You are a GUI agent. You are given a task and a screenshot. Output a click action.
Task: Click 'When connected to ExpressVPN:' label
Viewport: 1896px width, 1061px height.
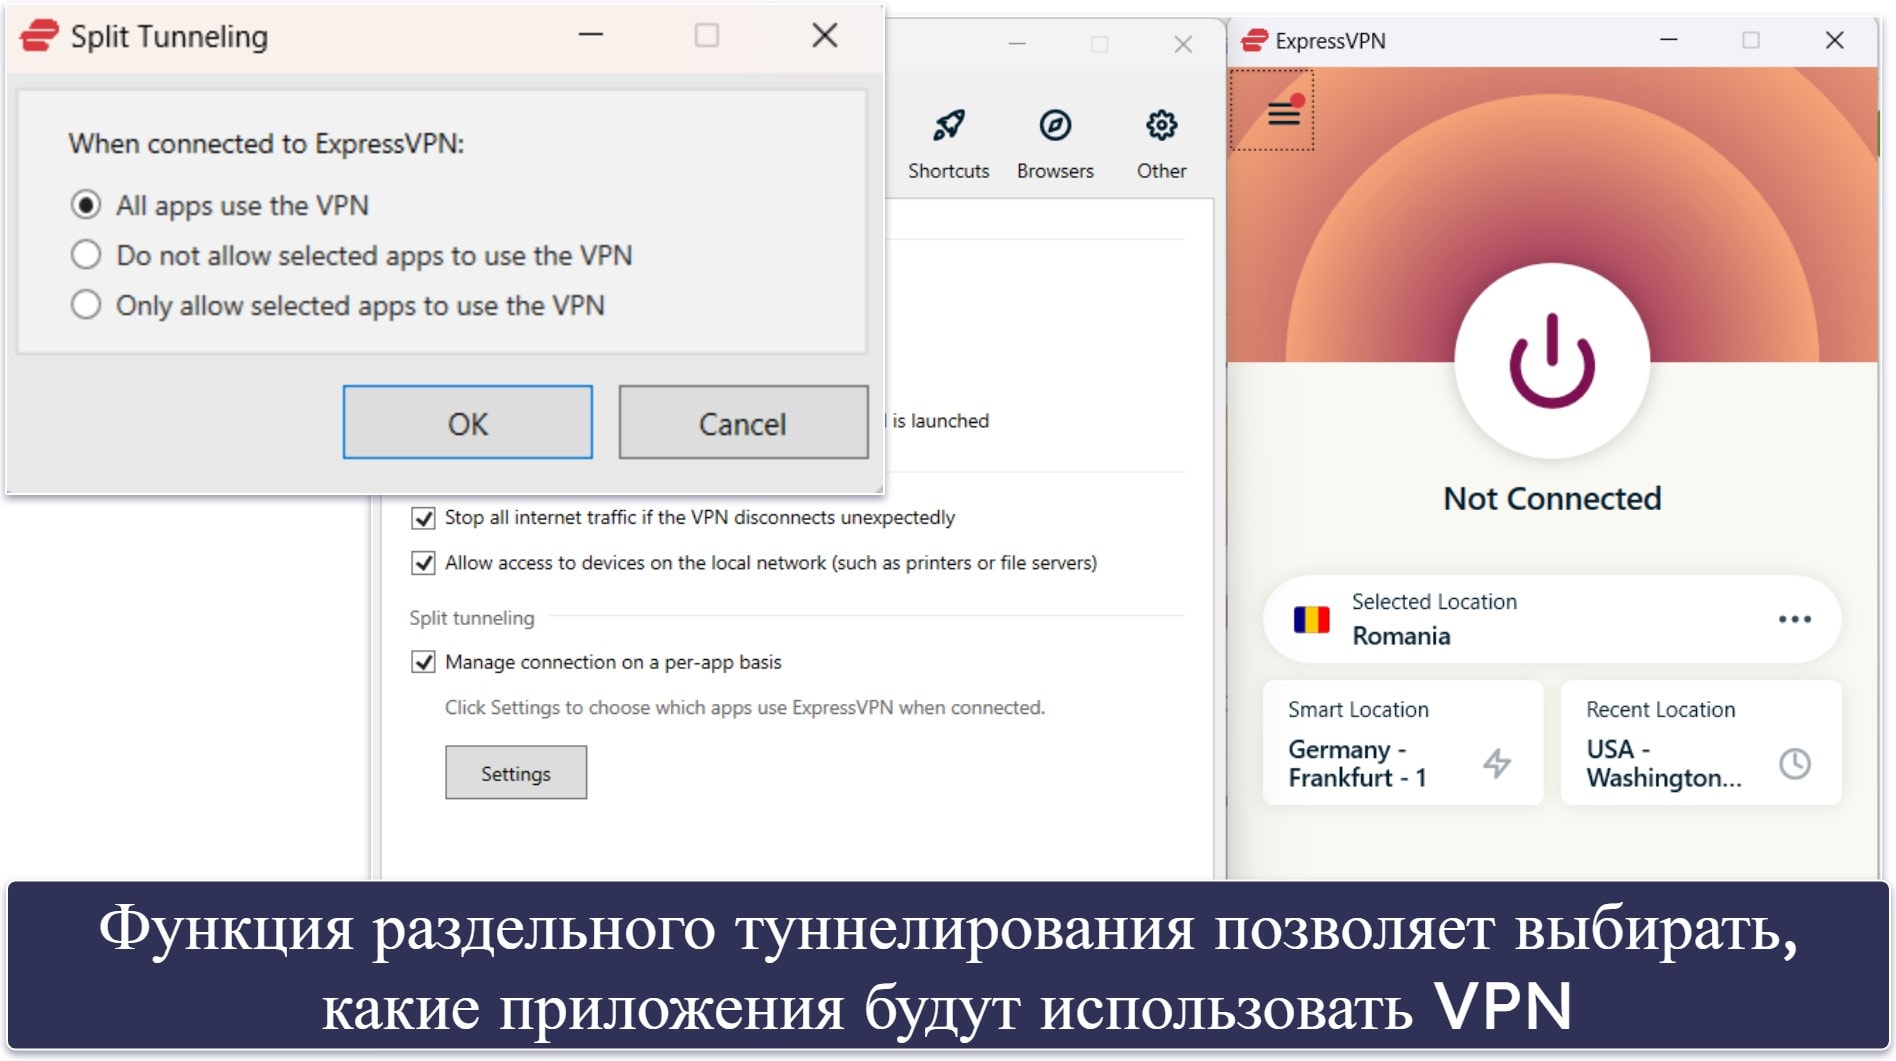pos(266,144)
